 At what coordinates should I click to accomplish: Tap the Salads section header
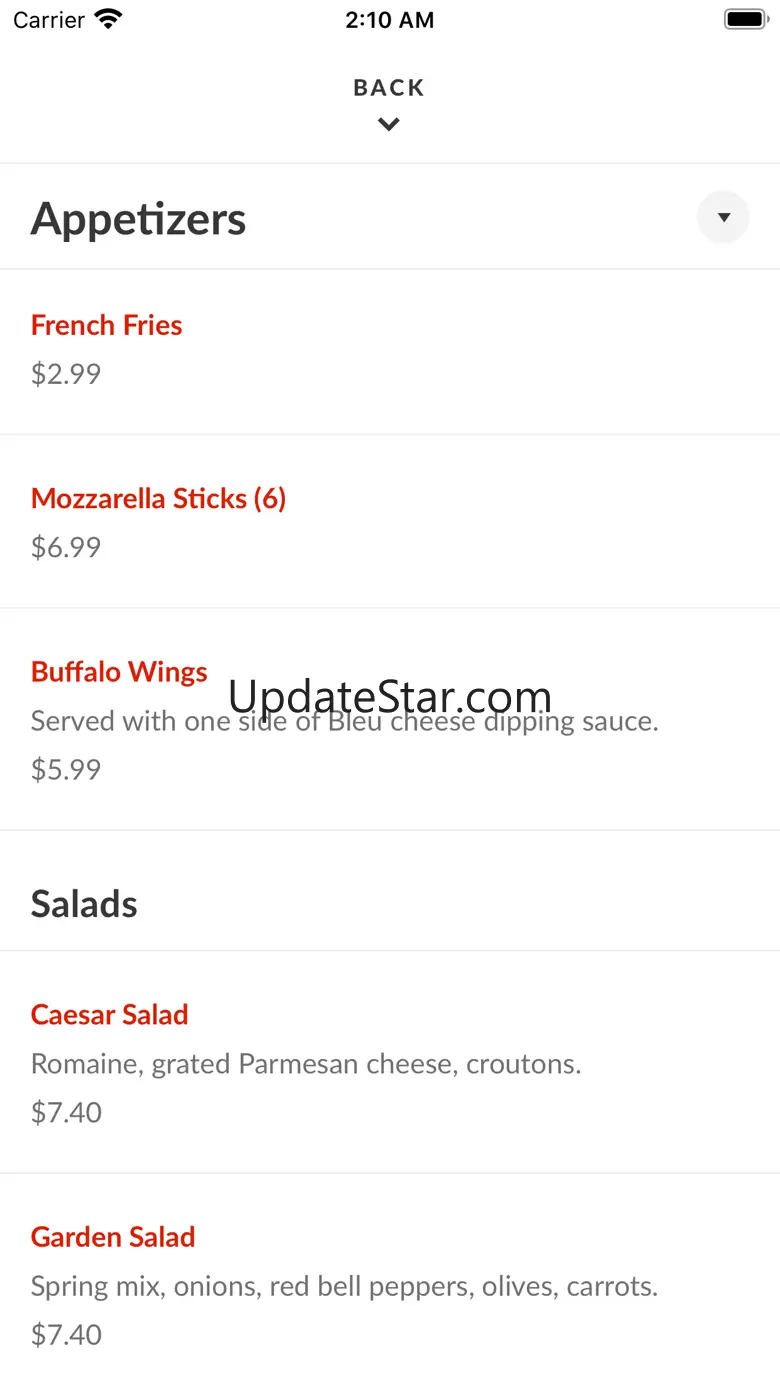click(x=84, y=904)
